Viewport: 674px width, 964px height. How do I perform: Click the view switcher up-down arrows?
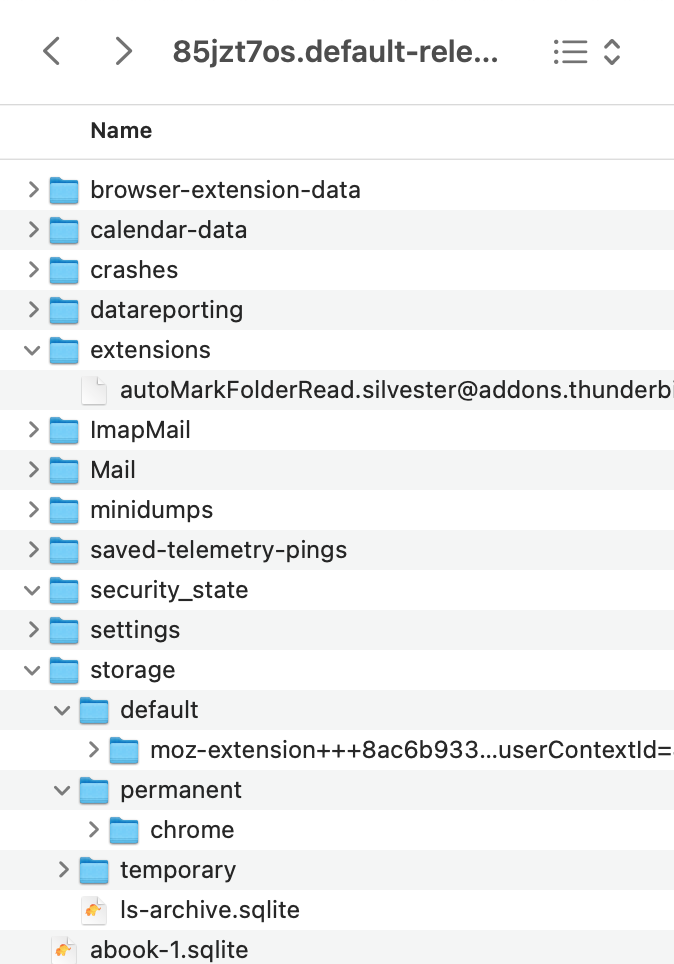[x=611, y=52]
